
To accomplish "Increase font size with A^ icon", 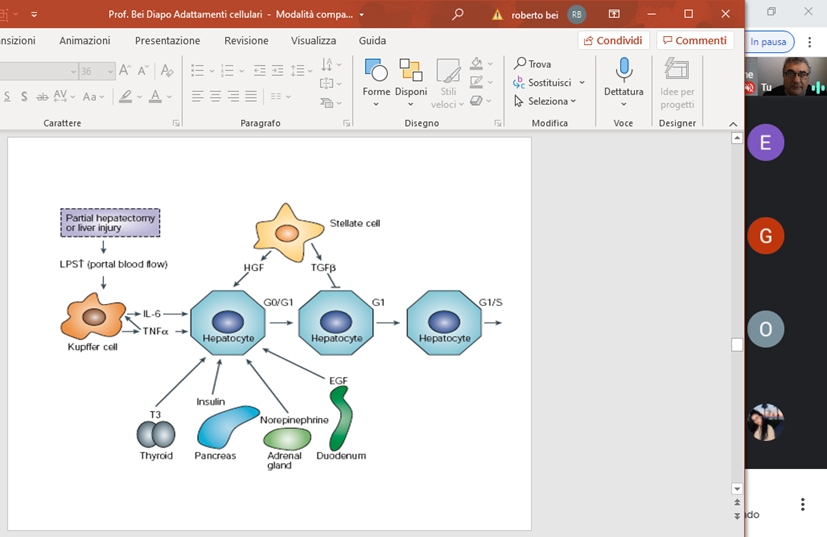I will [125, 70].
